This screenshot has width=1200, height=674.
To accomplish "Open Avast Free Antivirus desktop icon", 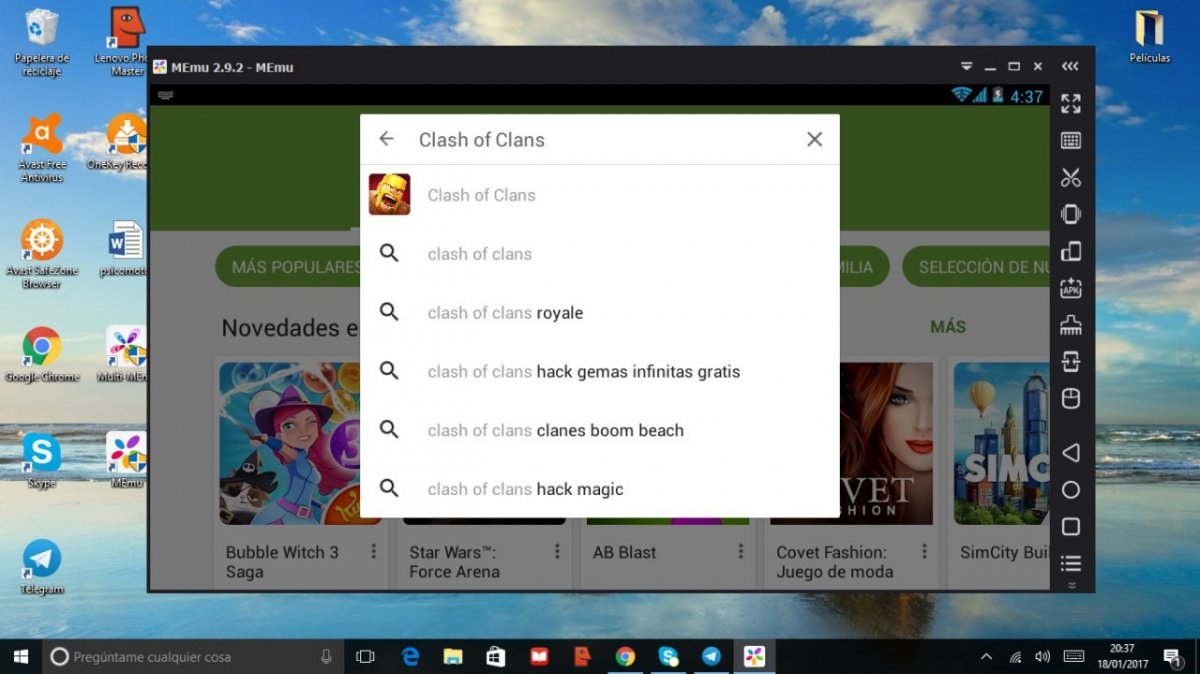I will click(x=42, y=148).
